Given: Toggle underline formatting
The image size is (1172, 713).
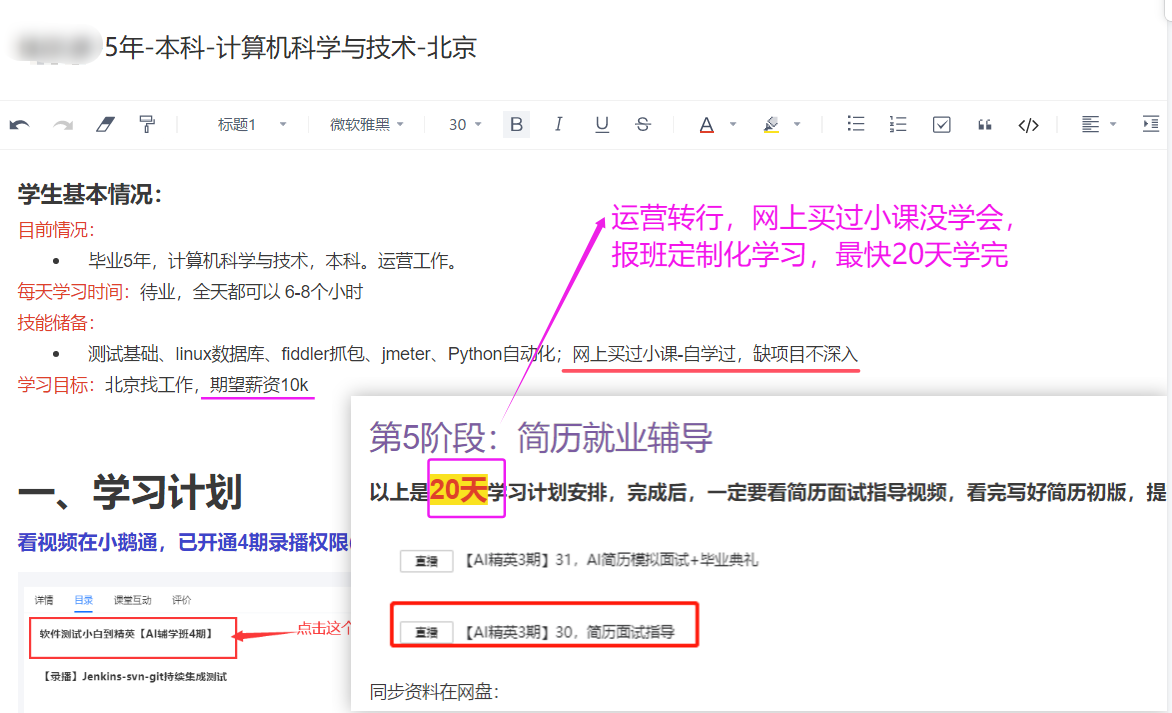Looking at the screenshot, I should tap(601, 125).
